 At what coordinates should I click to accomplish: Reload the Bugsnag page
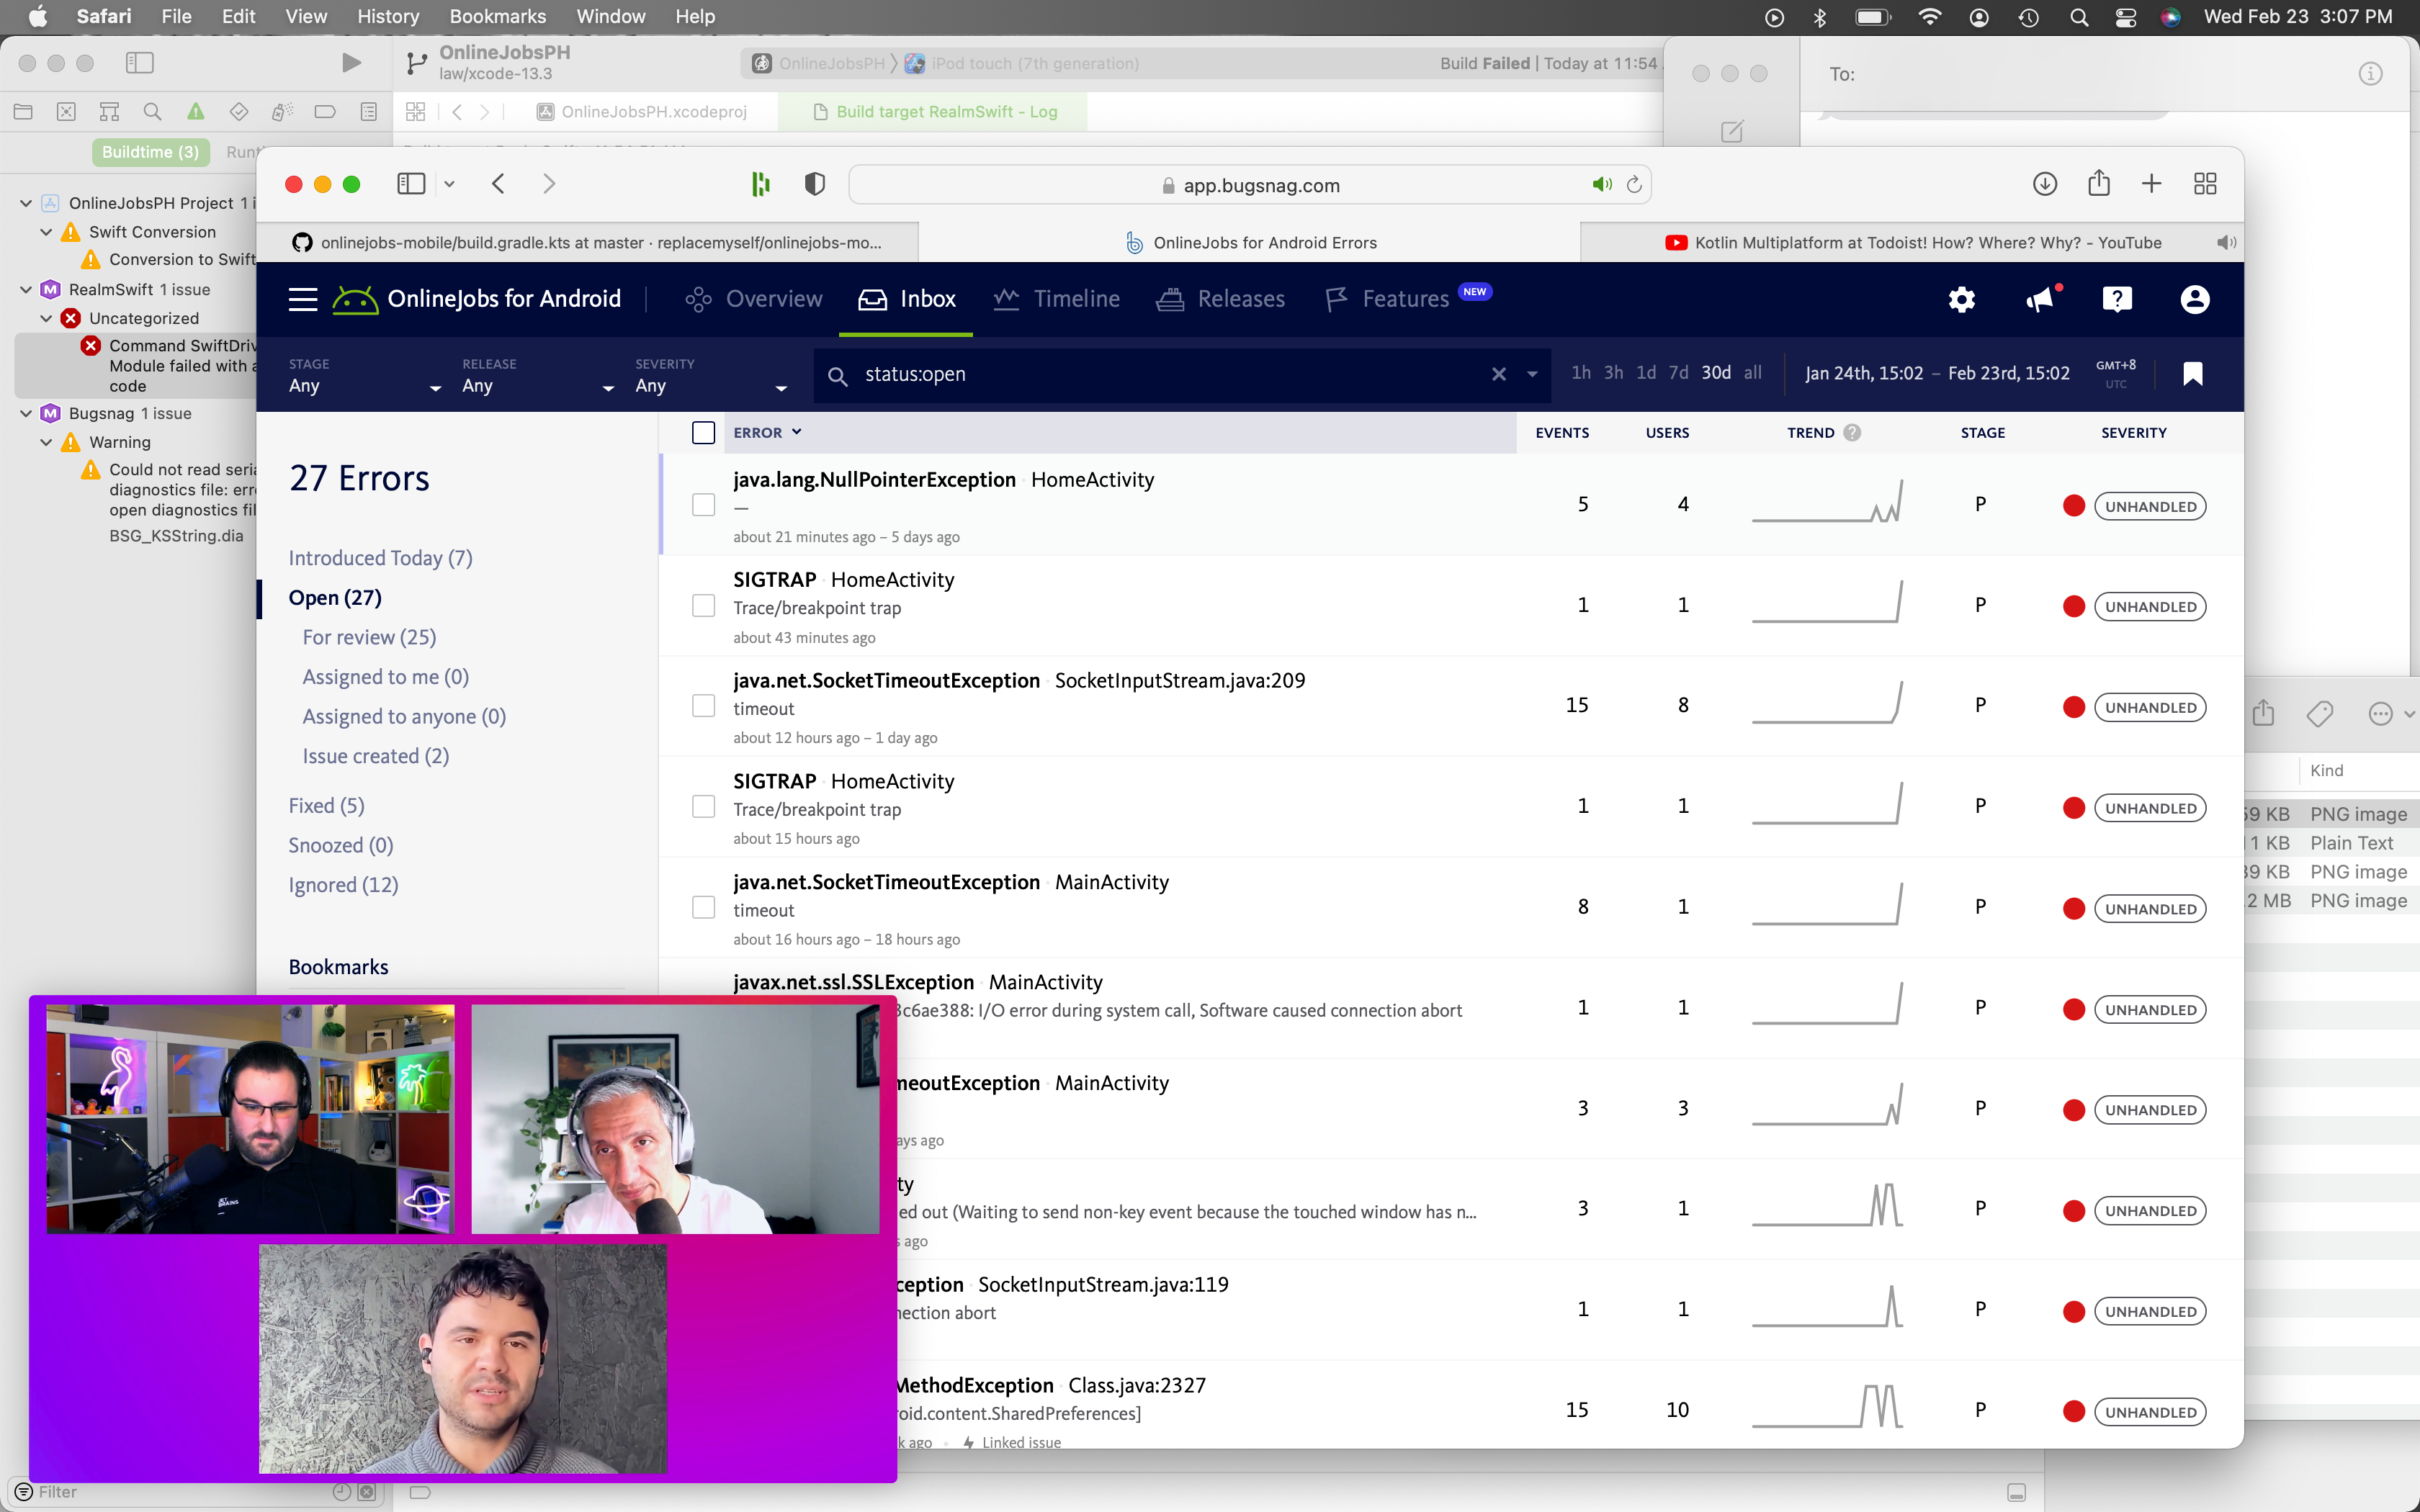(x=1634, y=185)
